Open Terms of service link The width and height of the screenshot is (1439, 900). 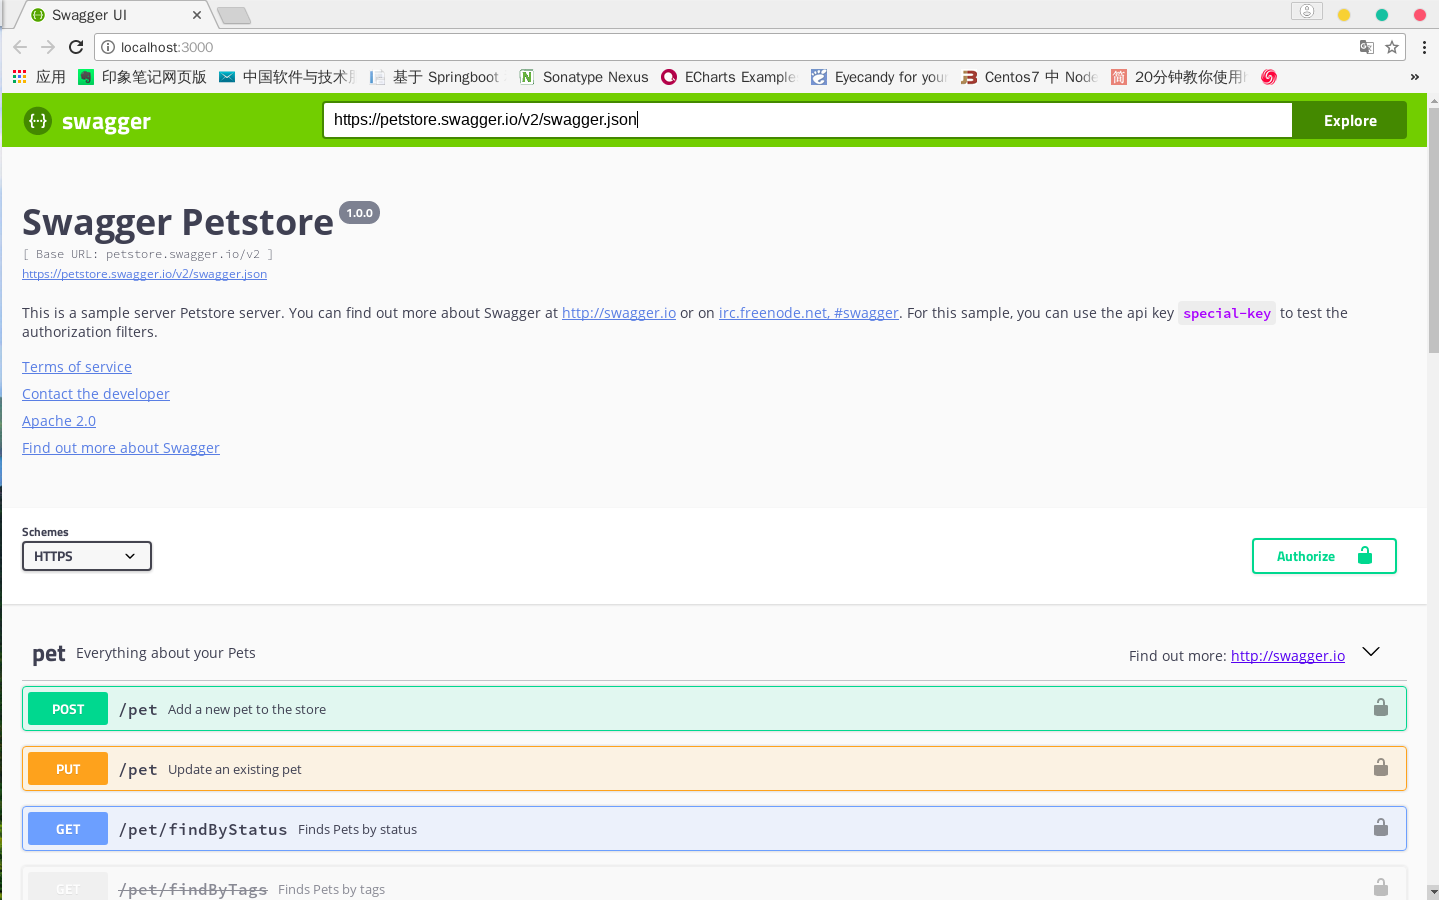77,367
